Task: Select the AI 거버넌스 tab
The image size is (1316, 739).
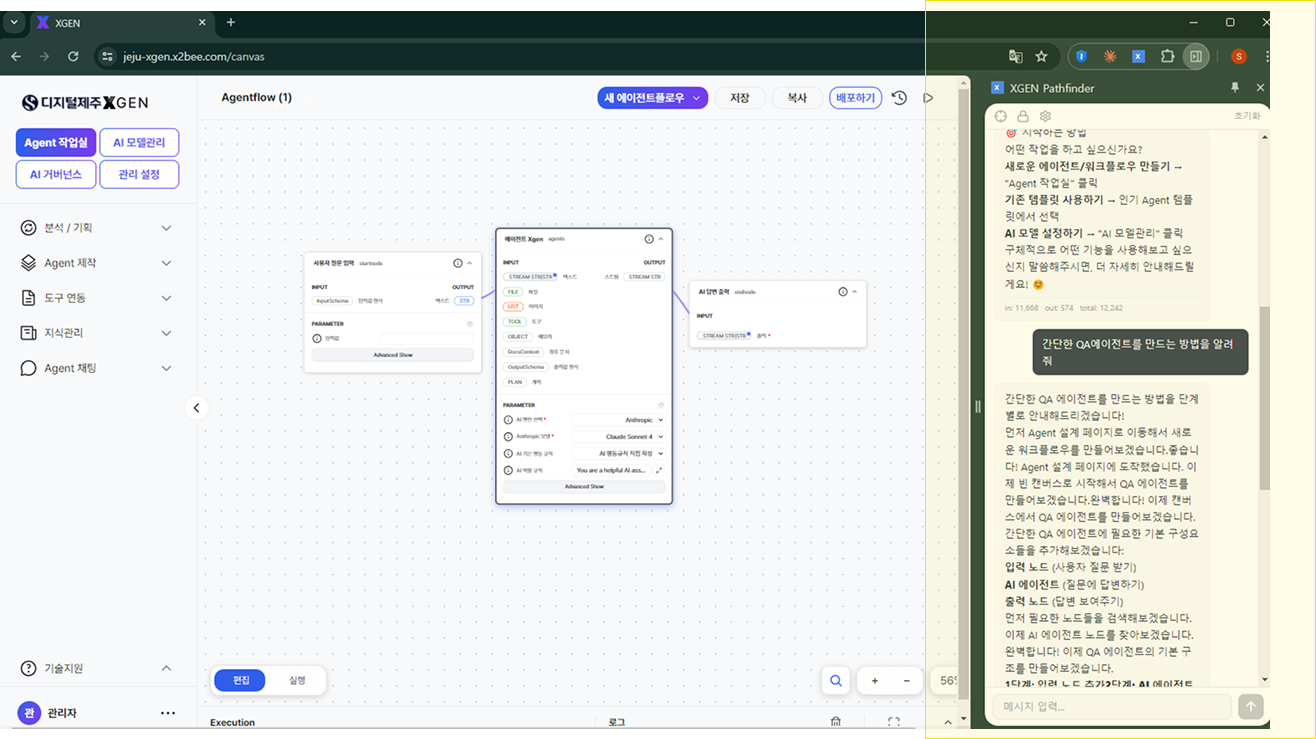Action: point(56,174)
